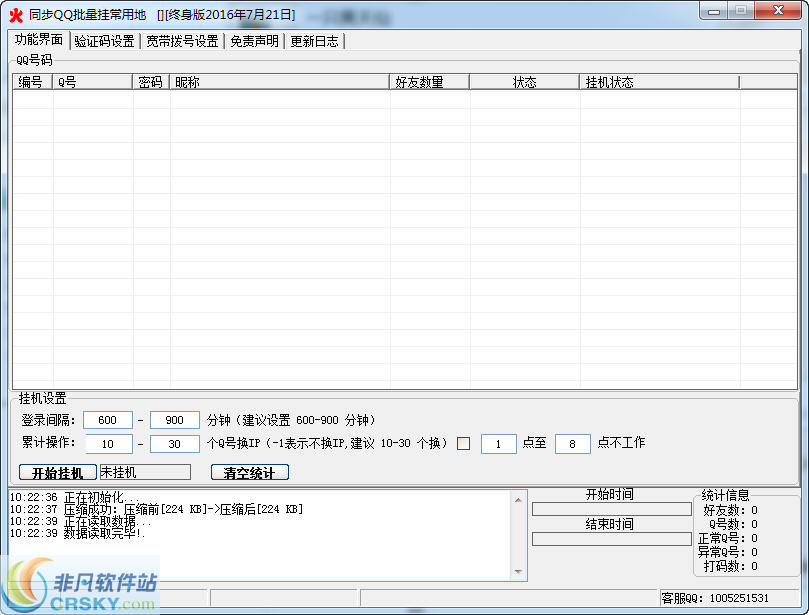Edit the start hour field 1
The image size is (809, 615).
coord(498,444)
